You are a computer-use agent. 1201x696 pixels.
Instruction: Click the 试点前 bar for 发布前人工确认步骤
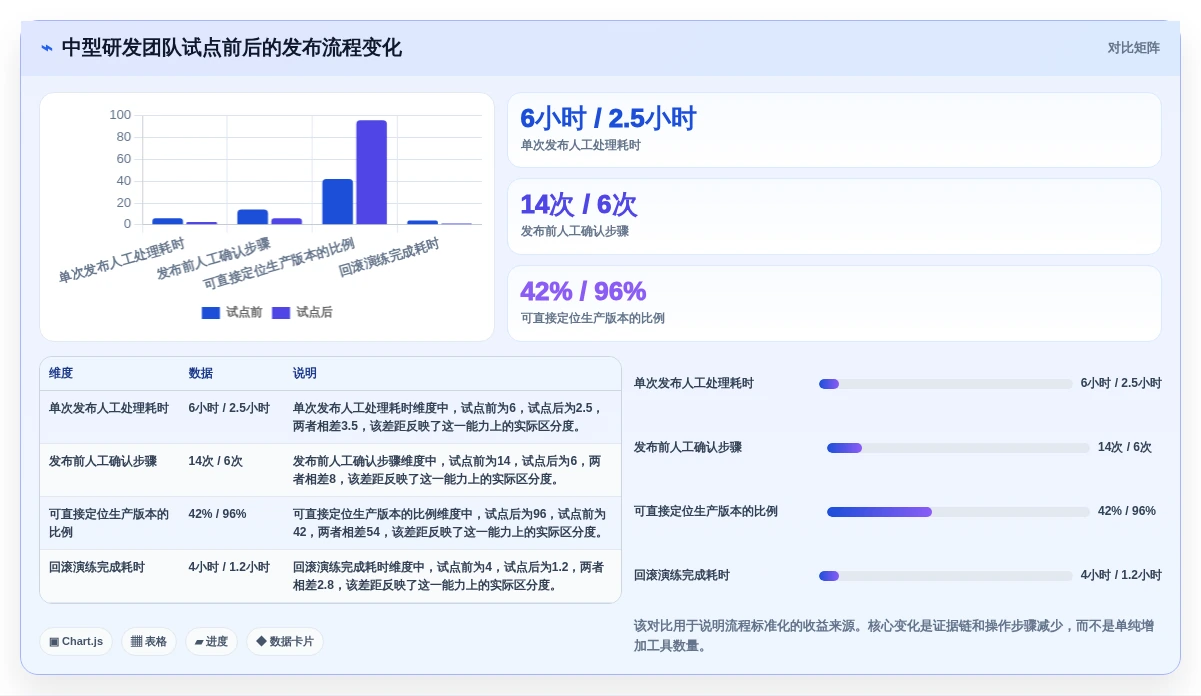pyautogui.click(x=252, y=216)
